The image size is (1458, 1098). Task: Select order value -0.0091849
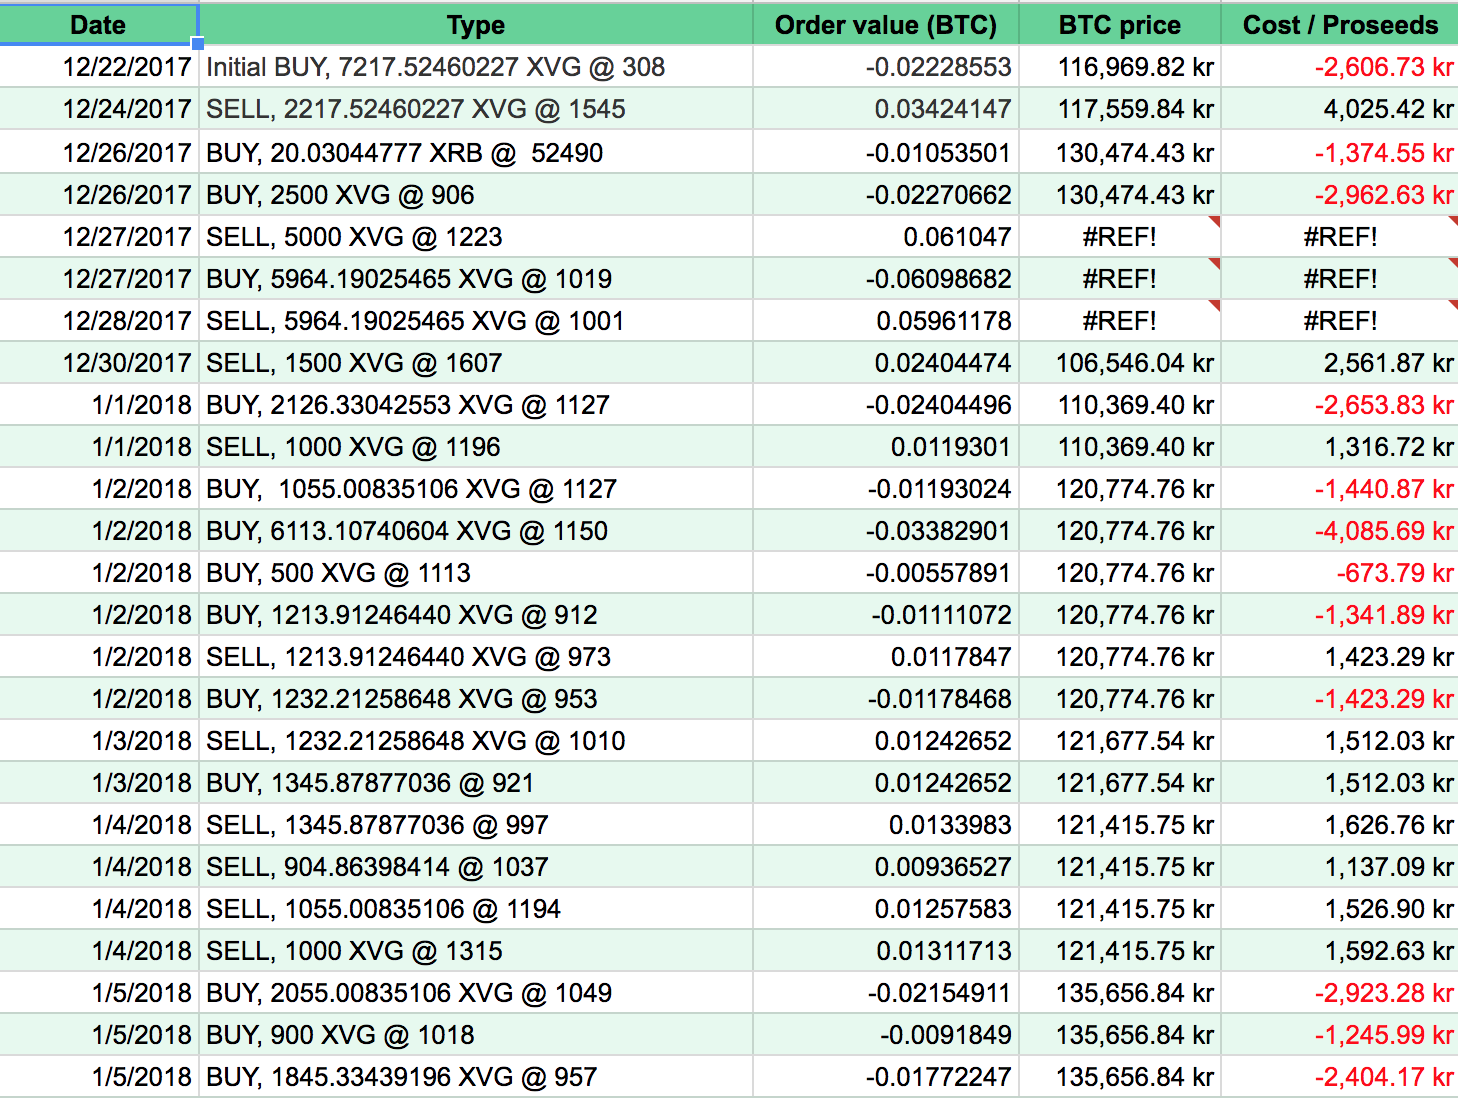pyautogui.click(x=886, y=1035)
